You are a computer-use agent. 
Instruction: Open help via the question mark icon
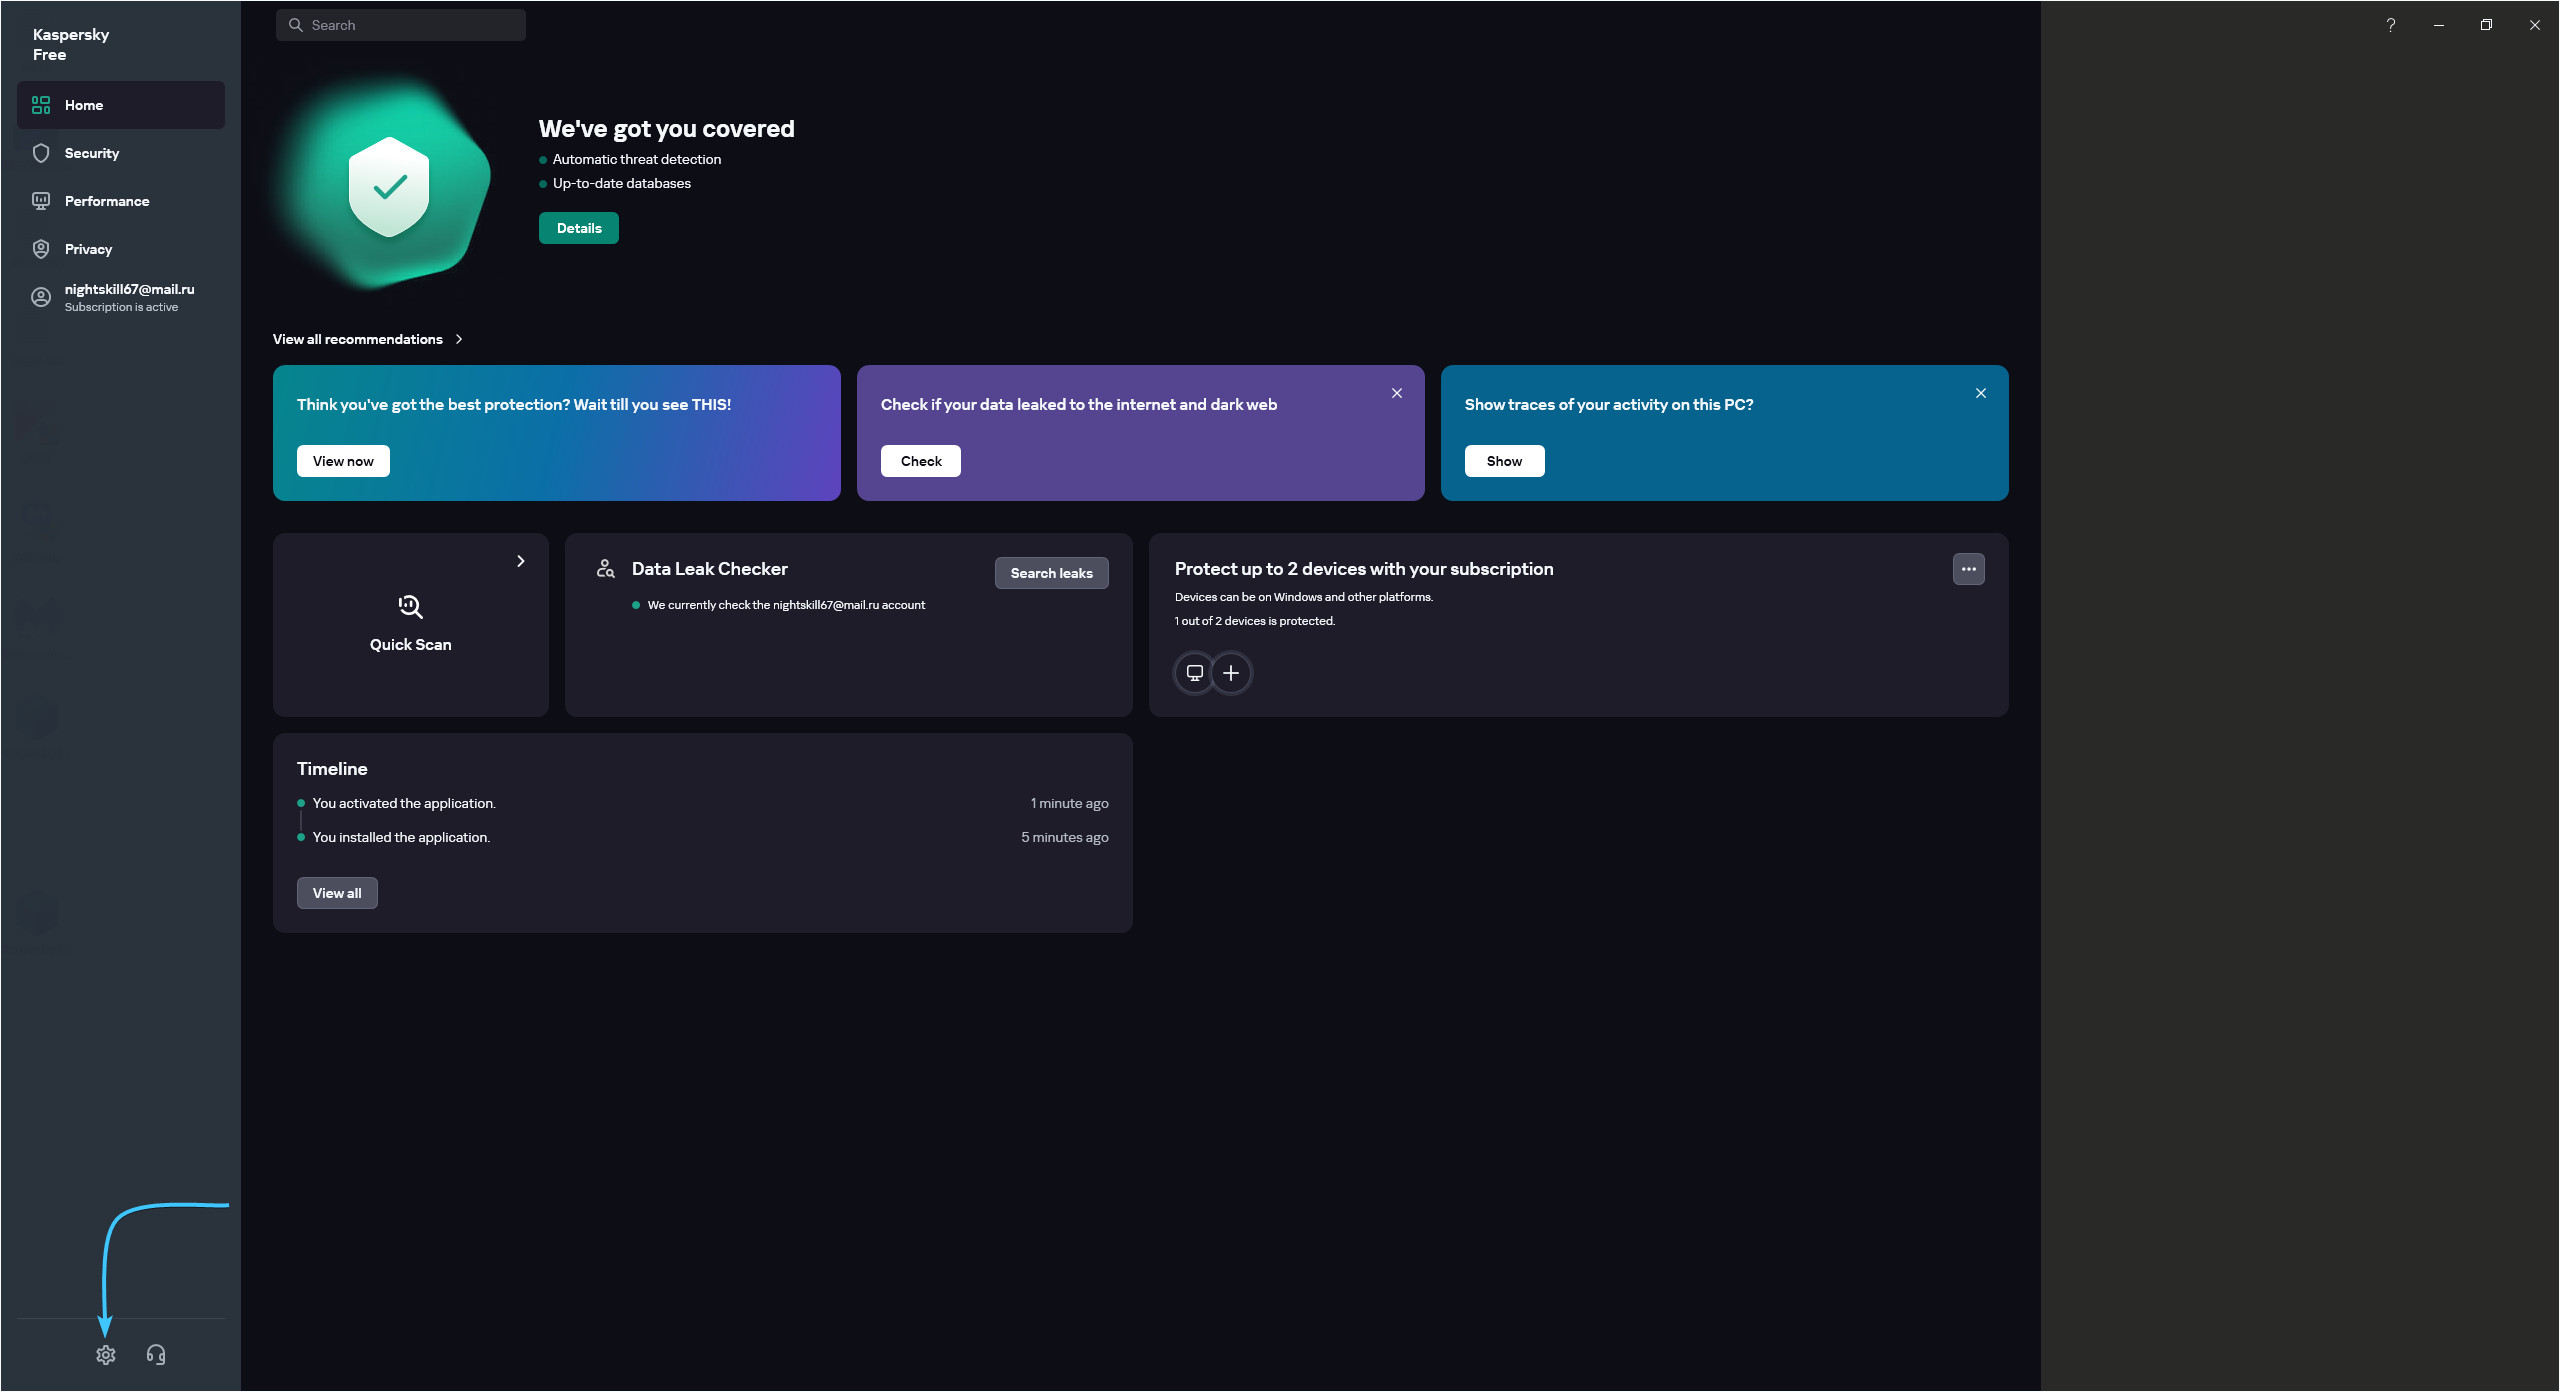tap(2390, 25)
